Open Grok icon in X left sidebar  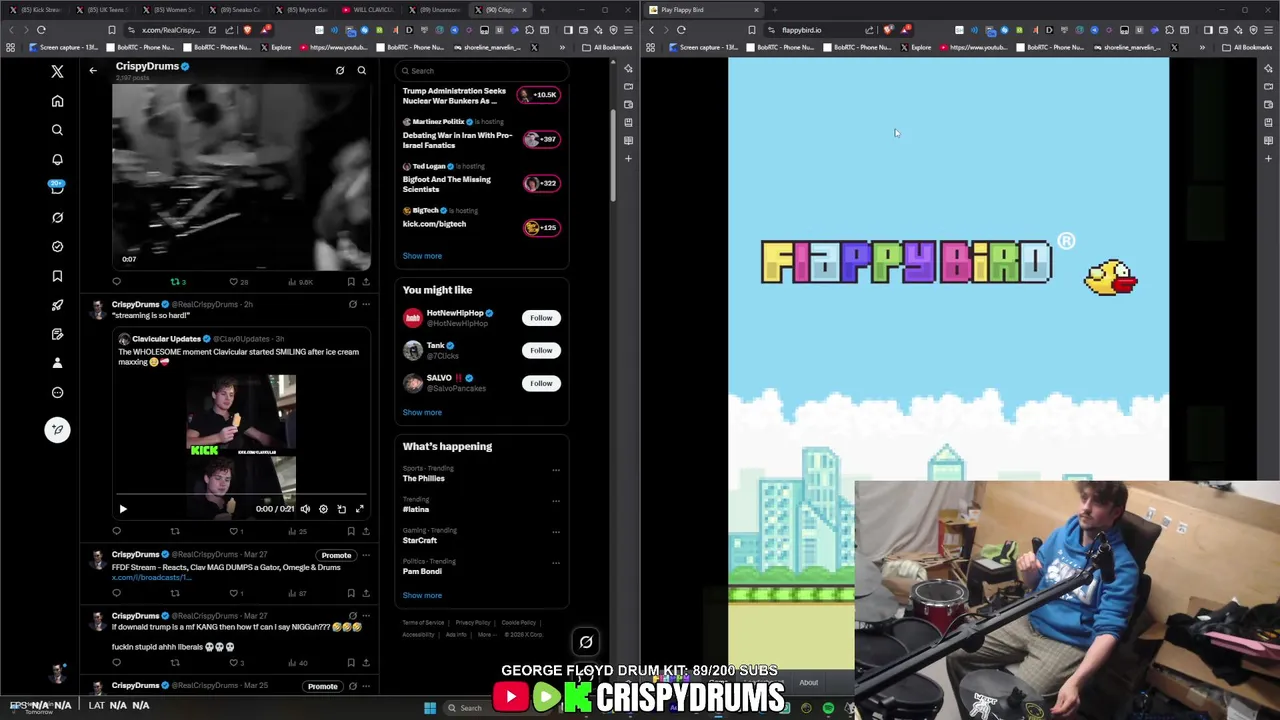click(57, 217)
